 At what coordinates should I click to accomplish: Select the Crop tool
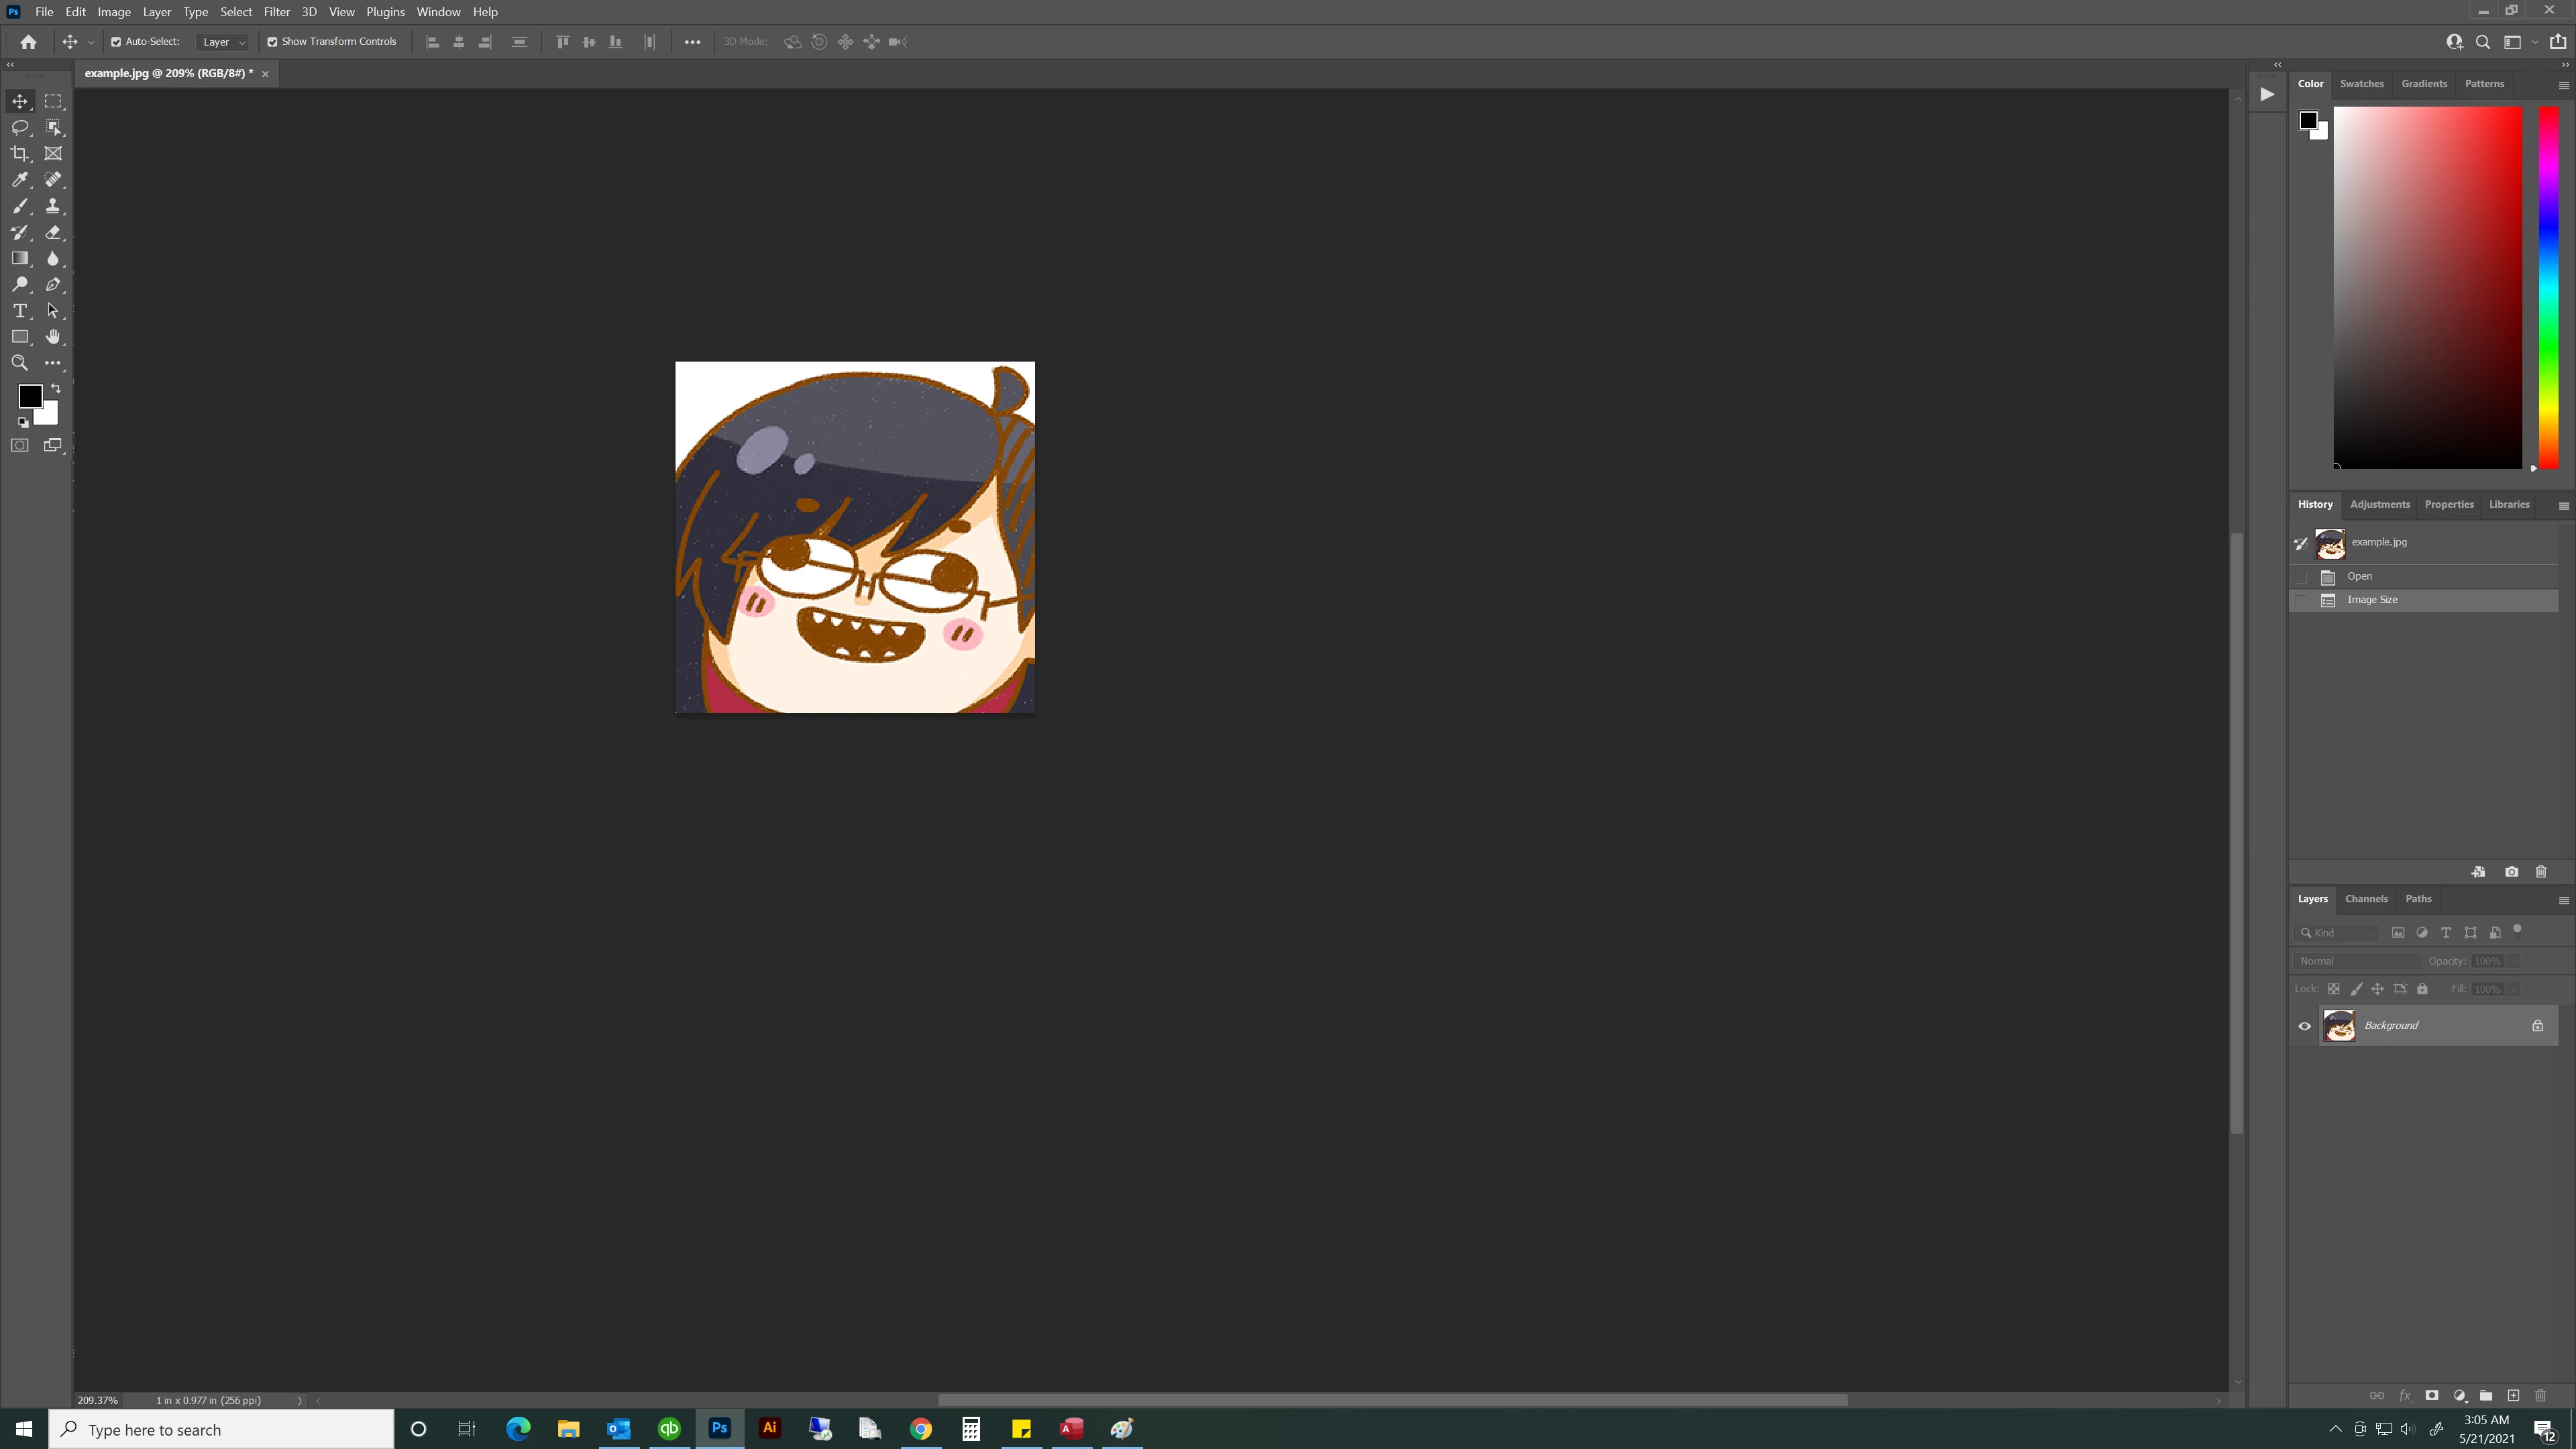click(x=19, y=153)
